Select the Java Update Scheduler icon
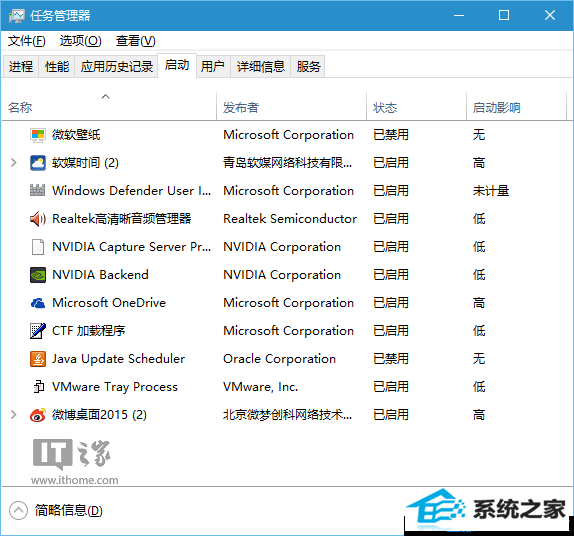 (x=38, y=359)
